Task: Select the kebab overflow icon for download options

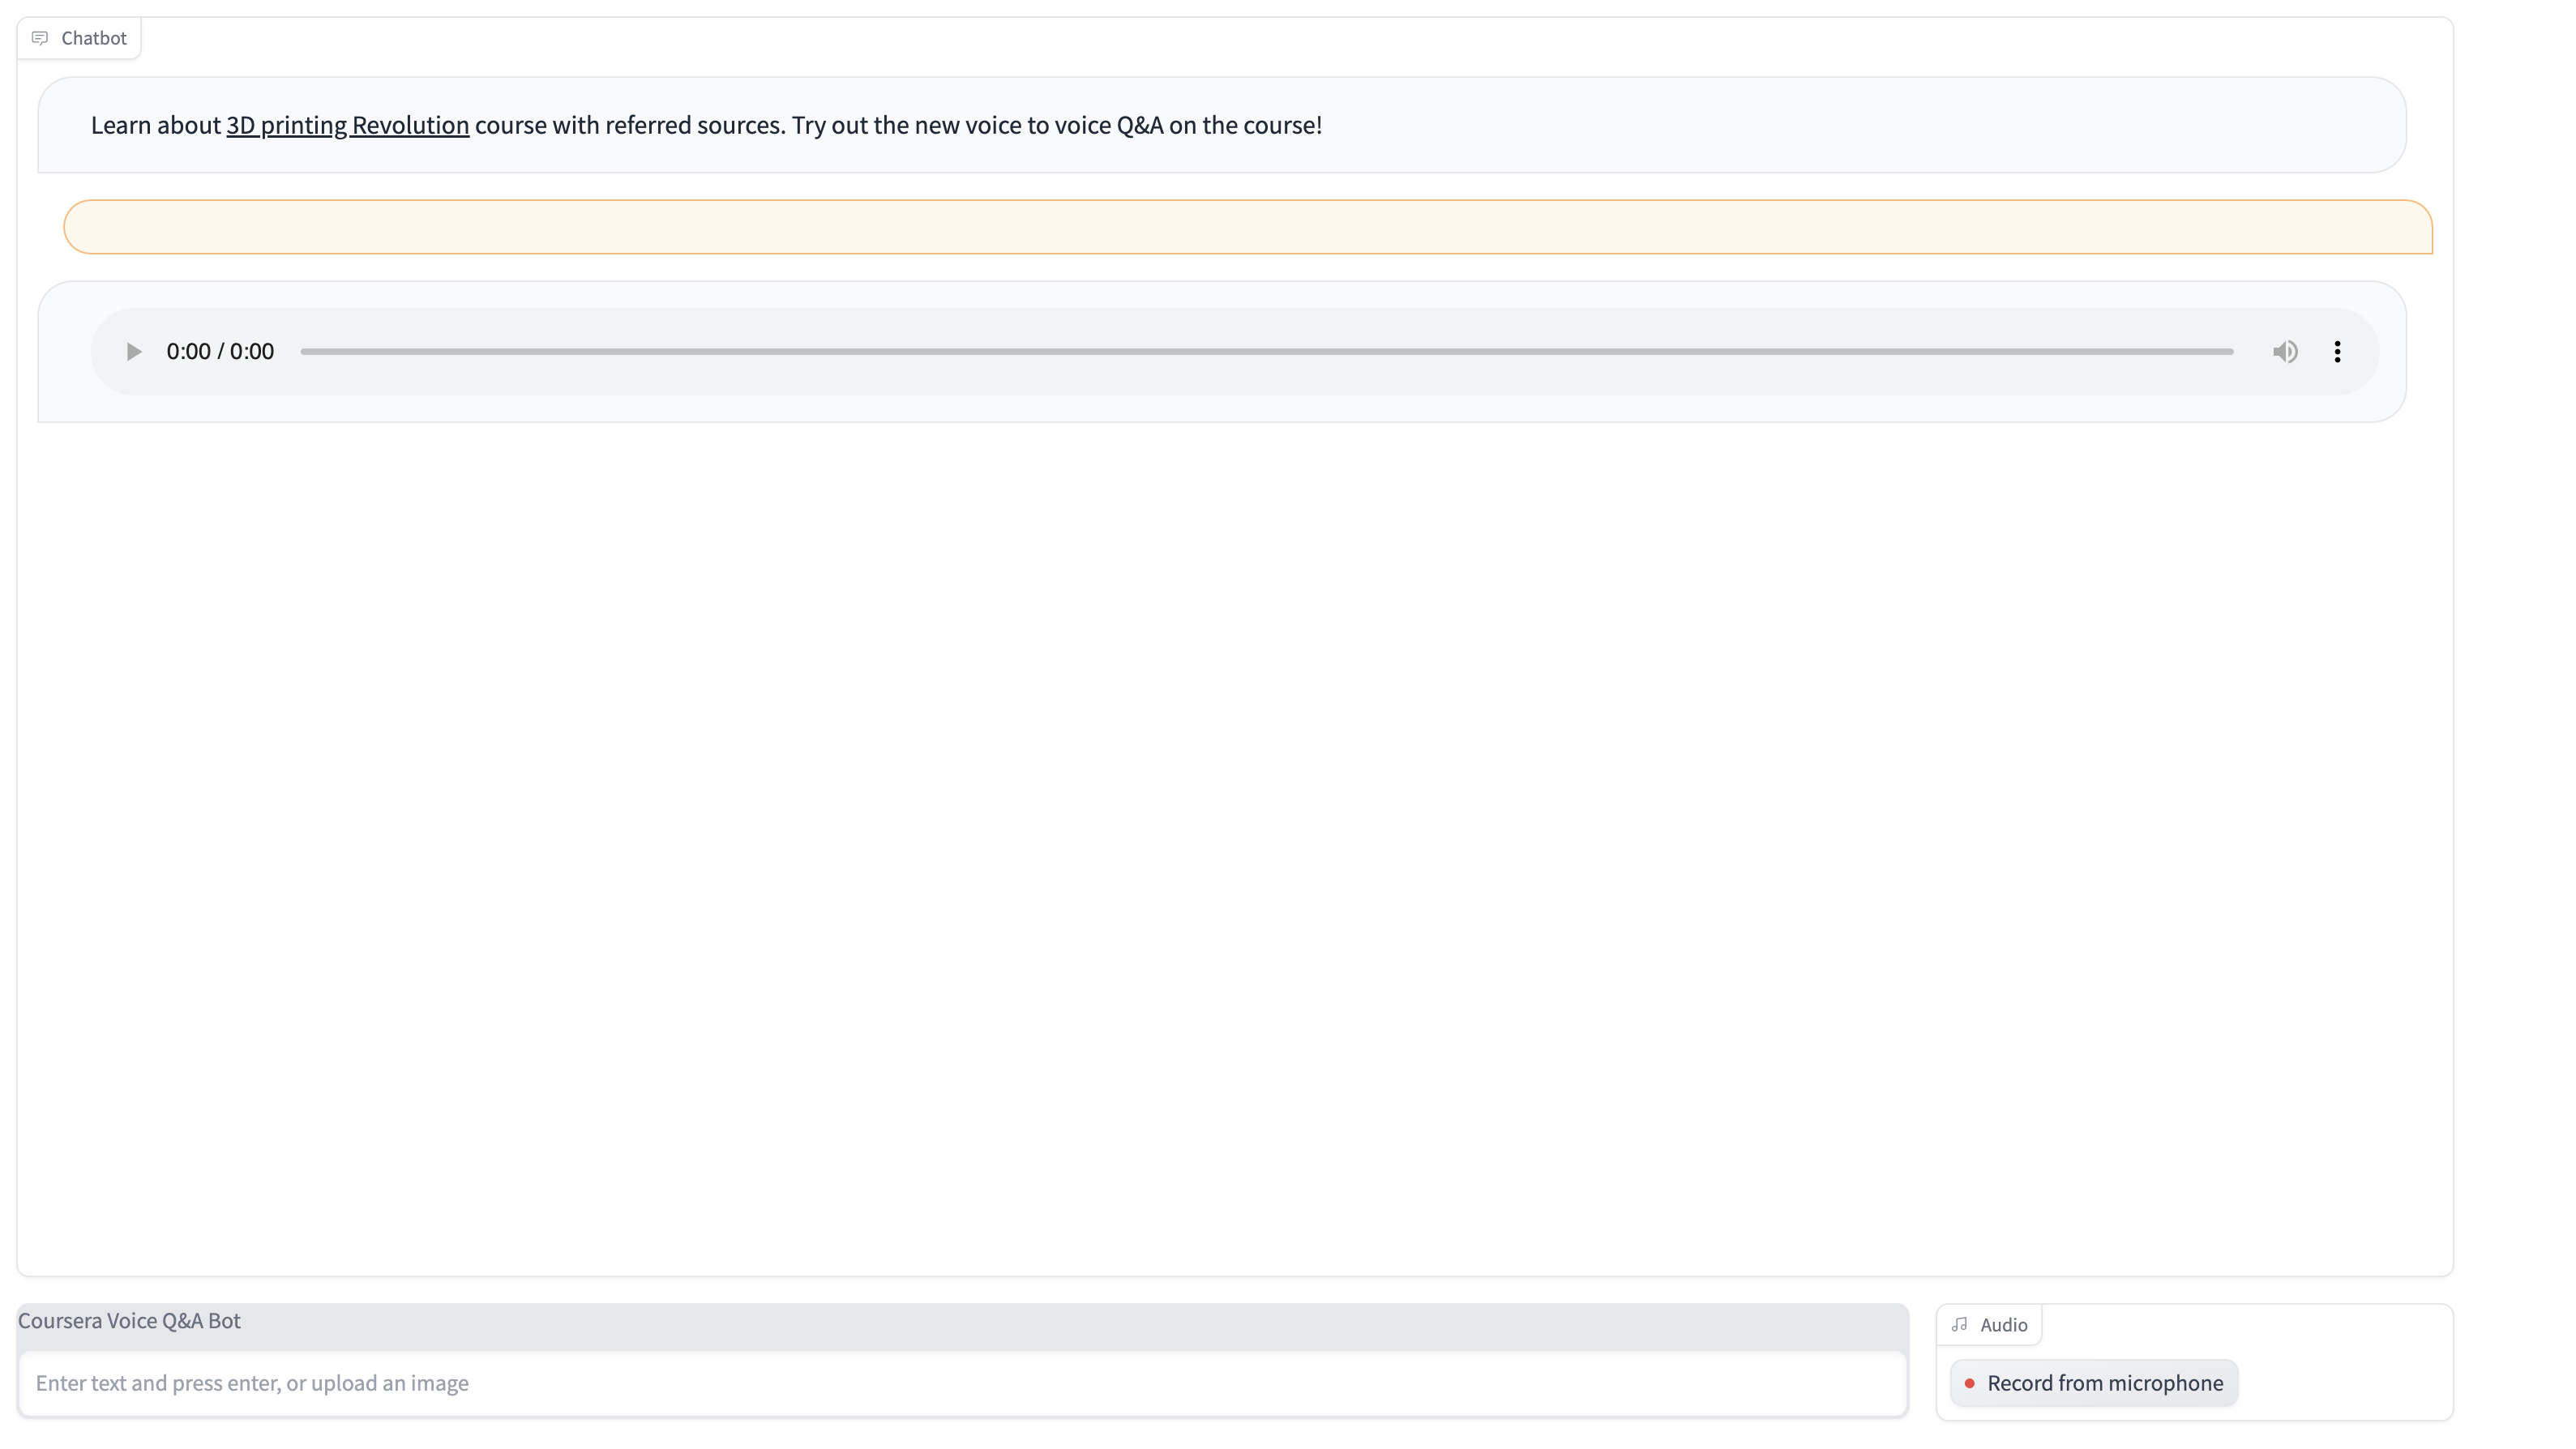Action: (x=2337, y=351)
